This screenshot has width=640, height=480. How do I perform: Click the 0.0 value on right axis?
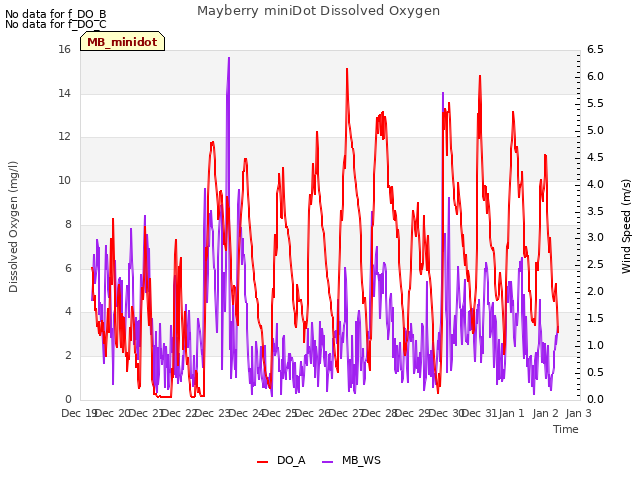coord(595,399)
